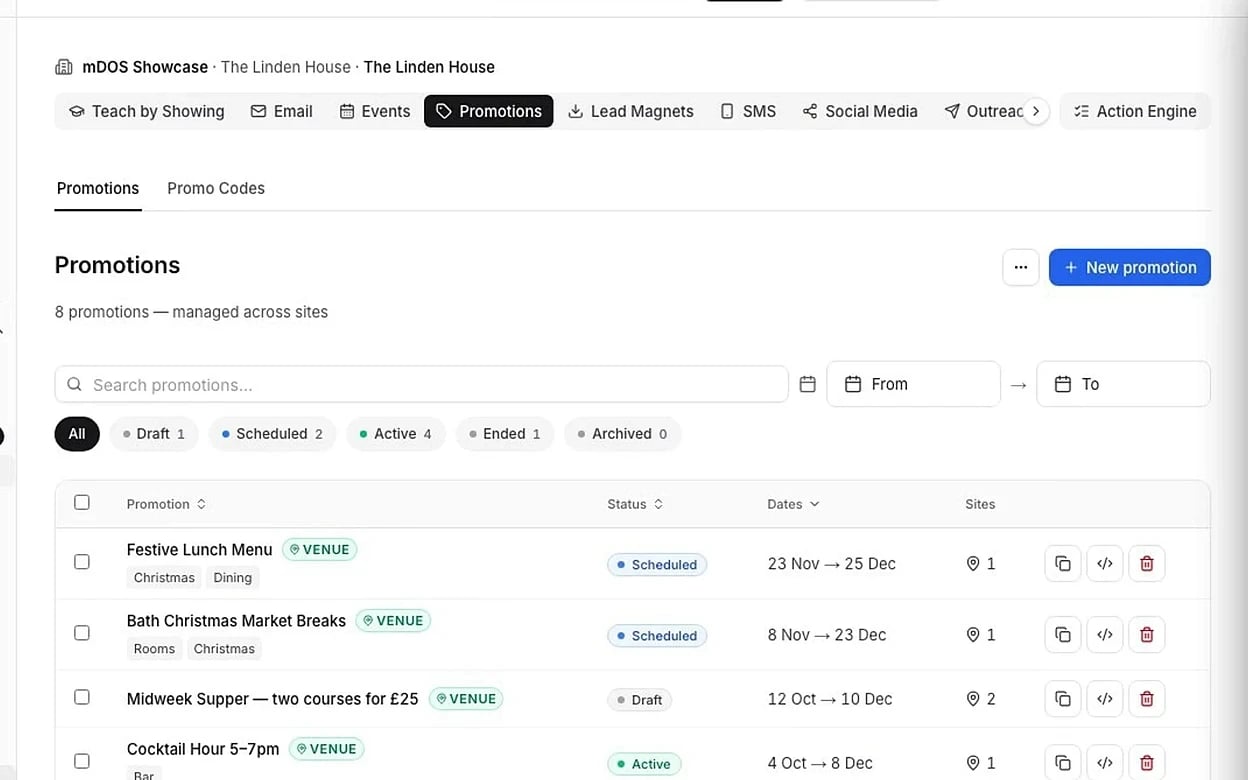The image size is (1248, 780).
Task: Delete the Cocktail Hour 5–7pm promotion
Action: point(1147,763)
